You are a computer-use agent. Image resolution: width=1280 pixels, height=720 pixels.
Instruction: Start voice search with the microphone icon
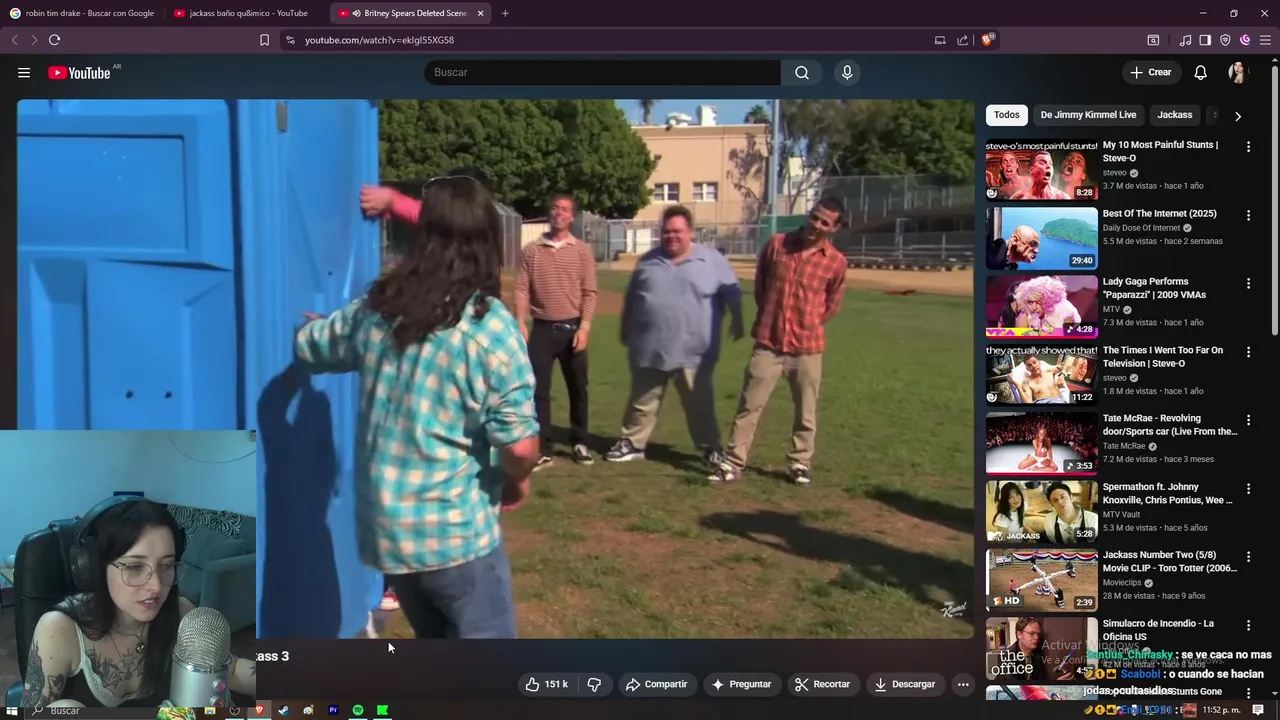pos(847,72)
